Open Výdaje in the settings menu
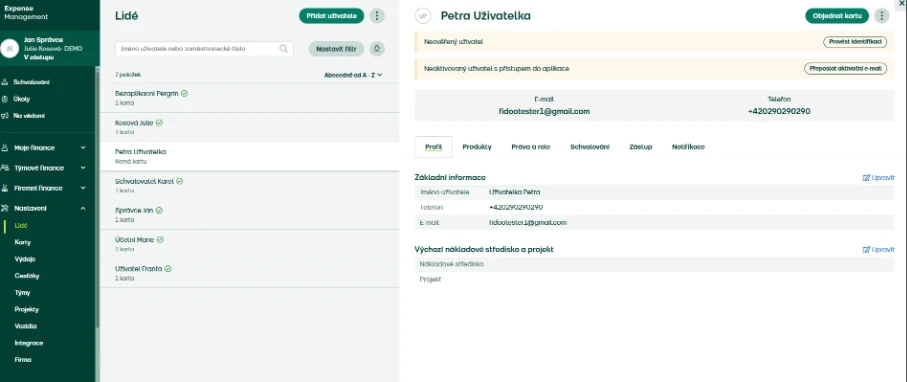This screenshot has width=907, height=382. 25,259
